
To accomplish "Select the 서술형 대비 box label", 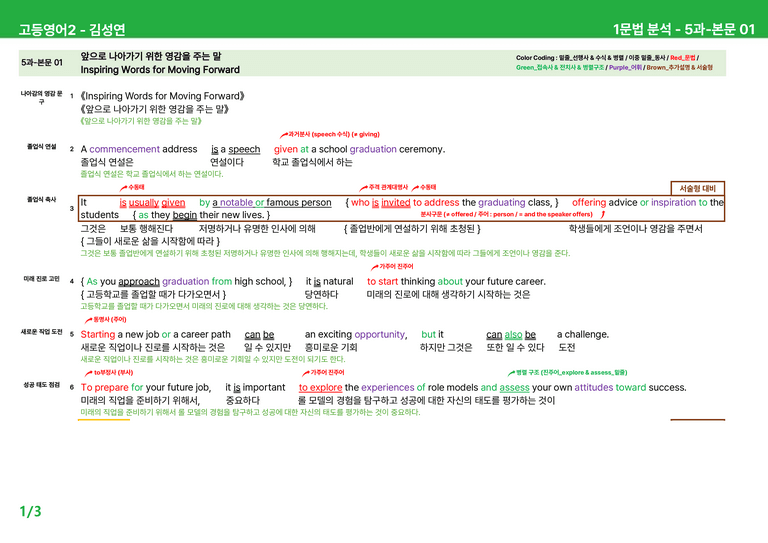I will coord(697,188).
